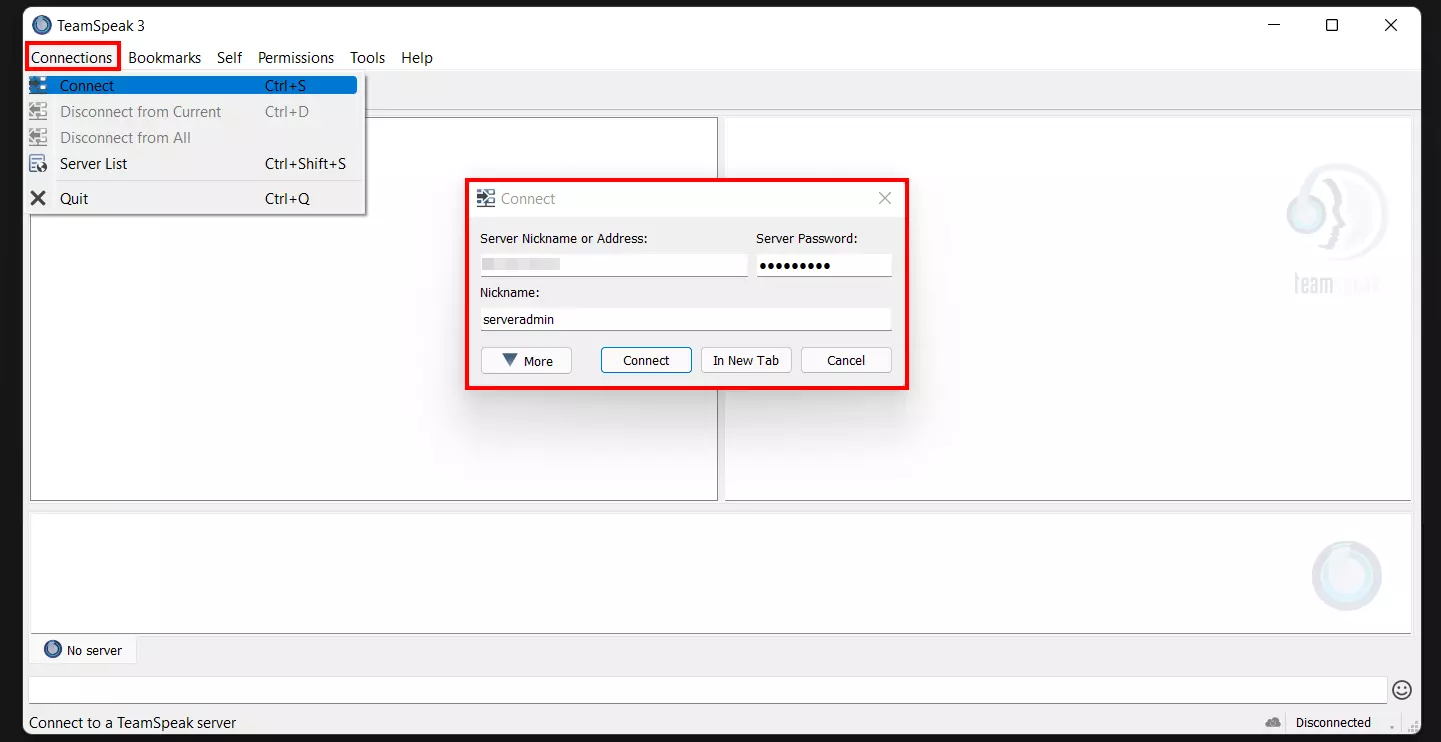This screenshot has height=742, width=1441.
Task: Click the TeamSpeak icon on No server tab
Action: tap(53, 650)
